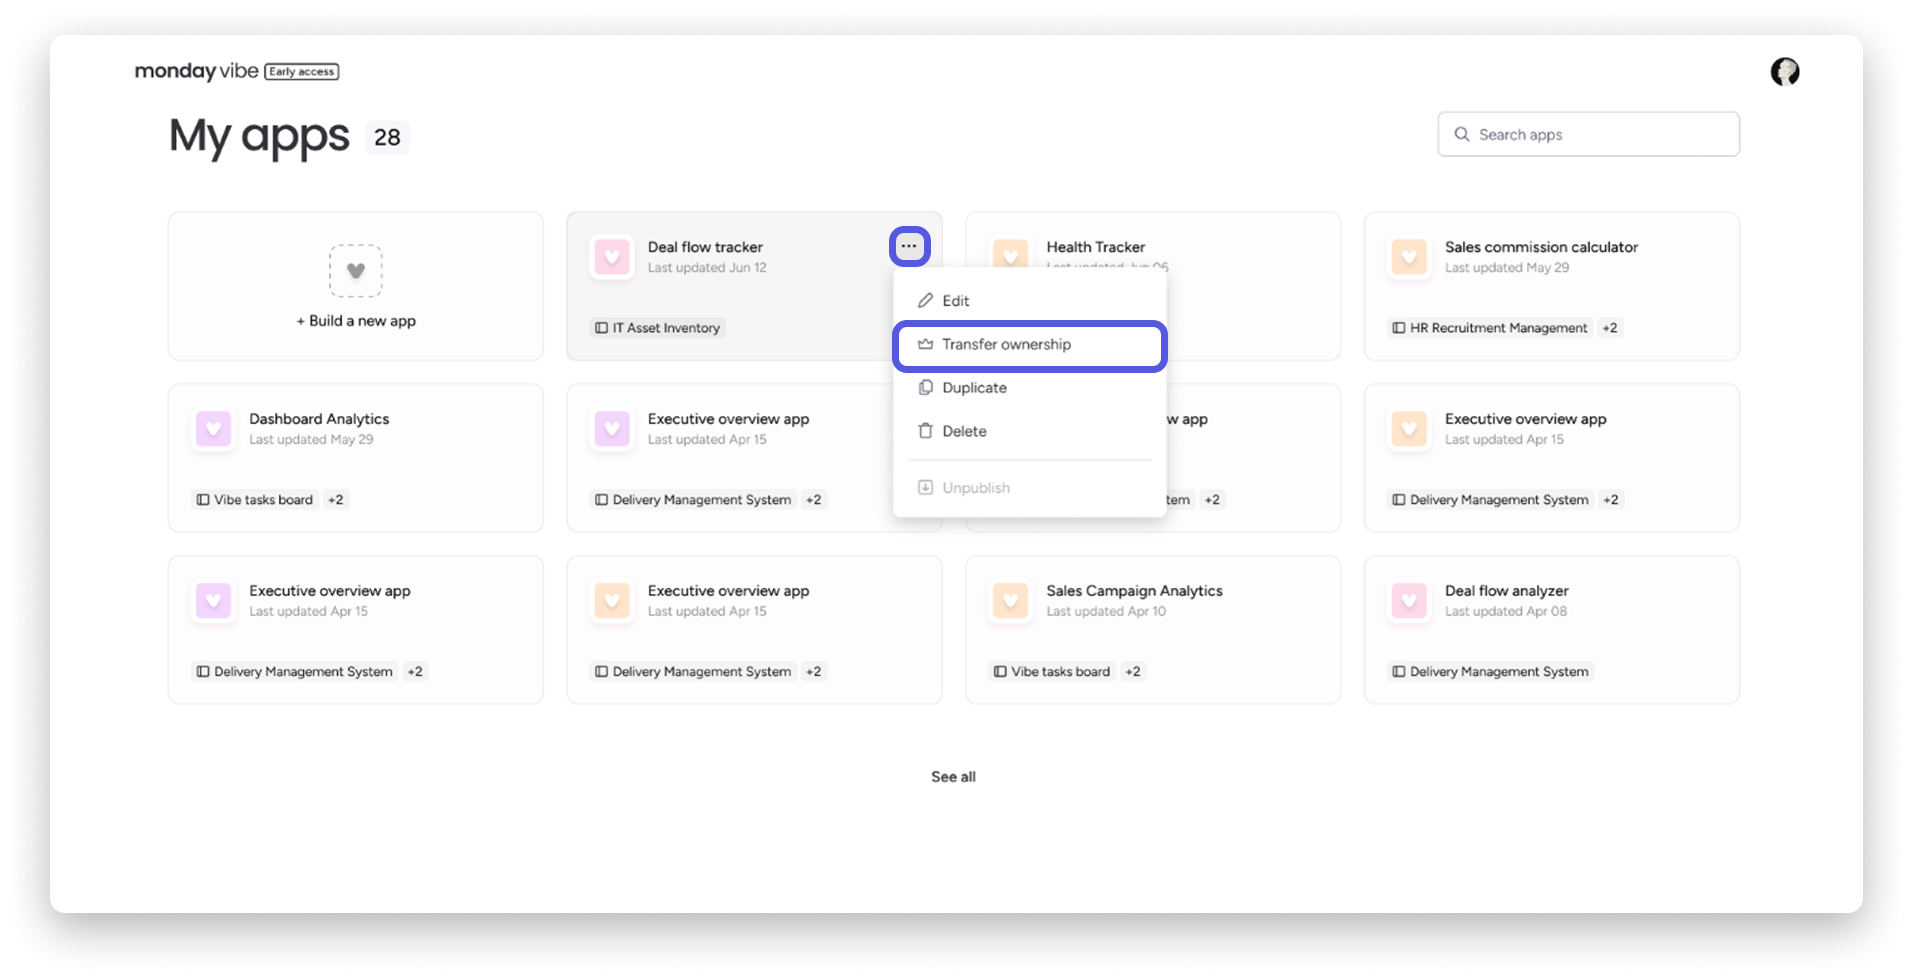Viewport: 1913px width, 978px height.
Task: Click Last updated May 29 under Dashboard Analytics
Action: 311,440
